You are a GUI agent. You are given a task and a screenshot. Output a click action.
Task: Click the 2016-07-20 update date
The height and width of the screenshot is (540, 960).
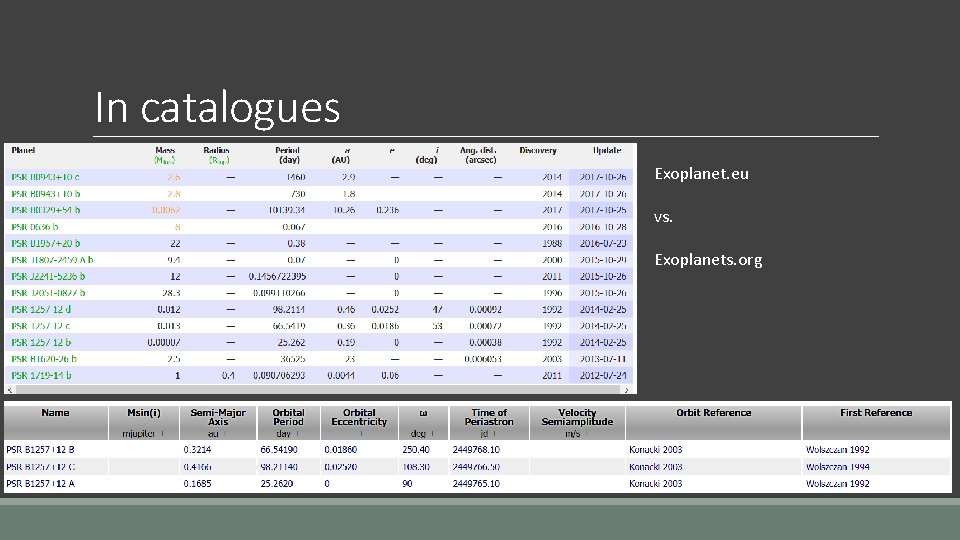[603, 243]
